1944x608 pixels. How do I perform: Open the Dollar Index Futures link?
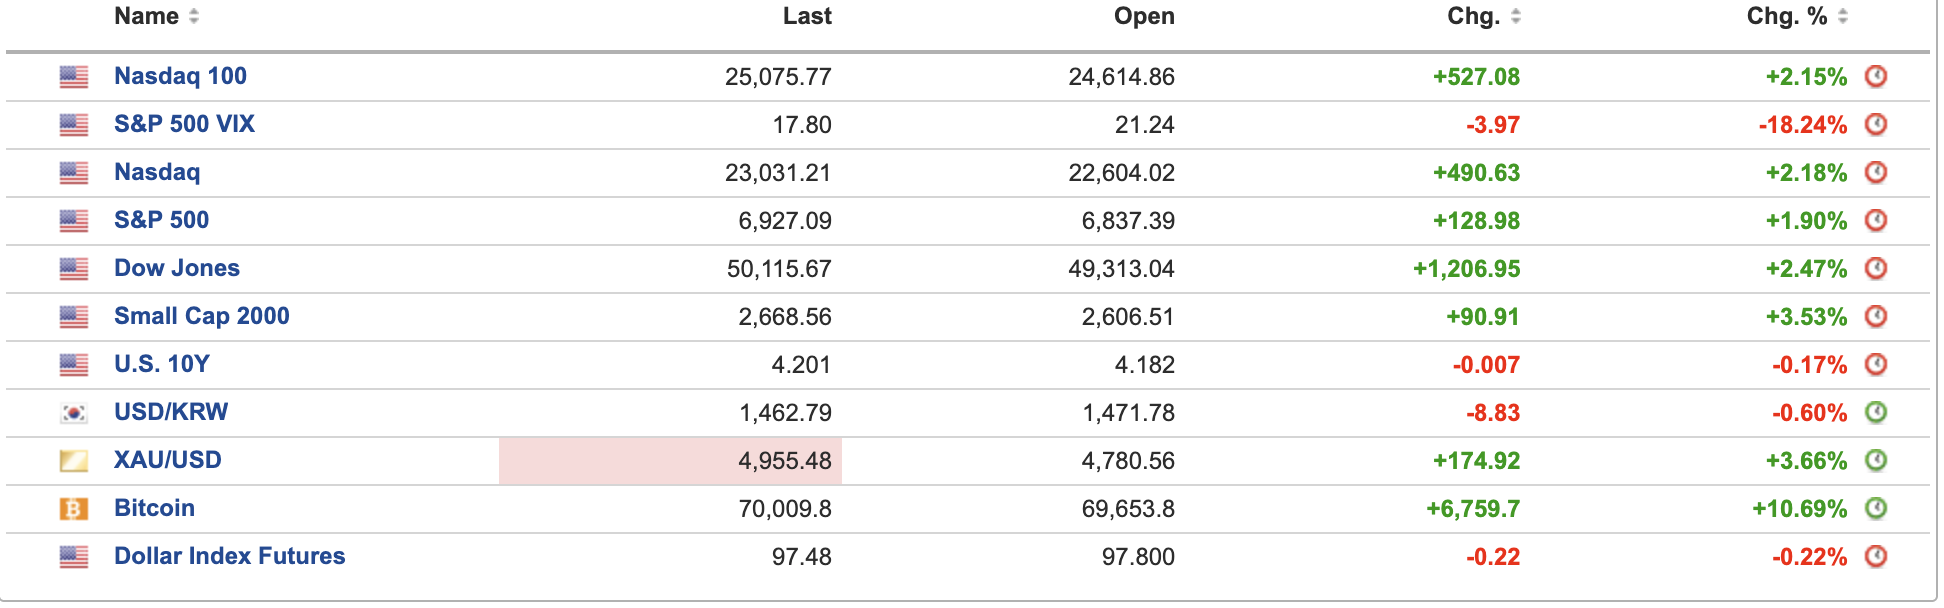pyautogui.click(x=229, y=557)
